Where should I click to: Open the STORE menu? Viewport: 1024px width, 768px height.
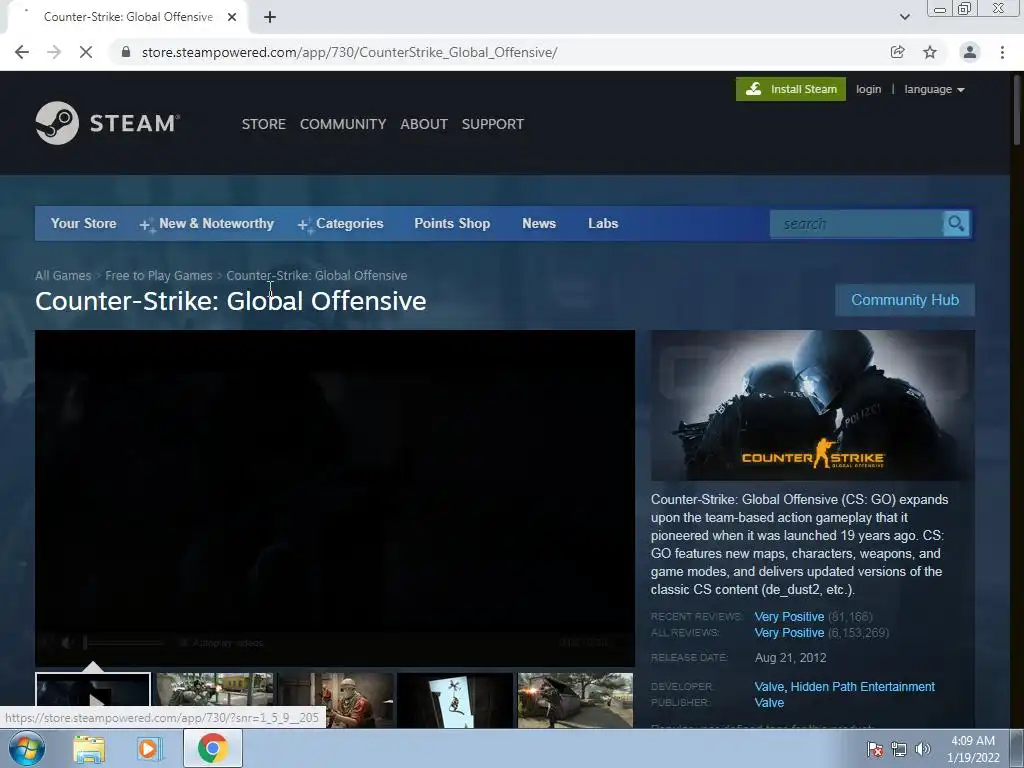(264, 124)
